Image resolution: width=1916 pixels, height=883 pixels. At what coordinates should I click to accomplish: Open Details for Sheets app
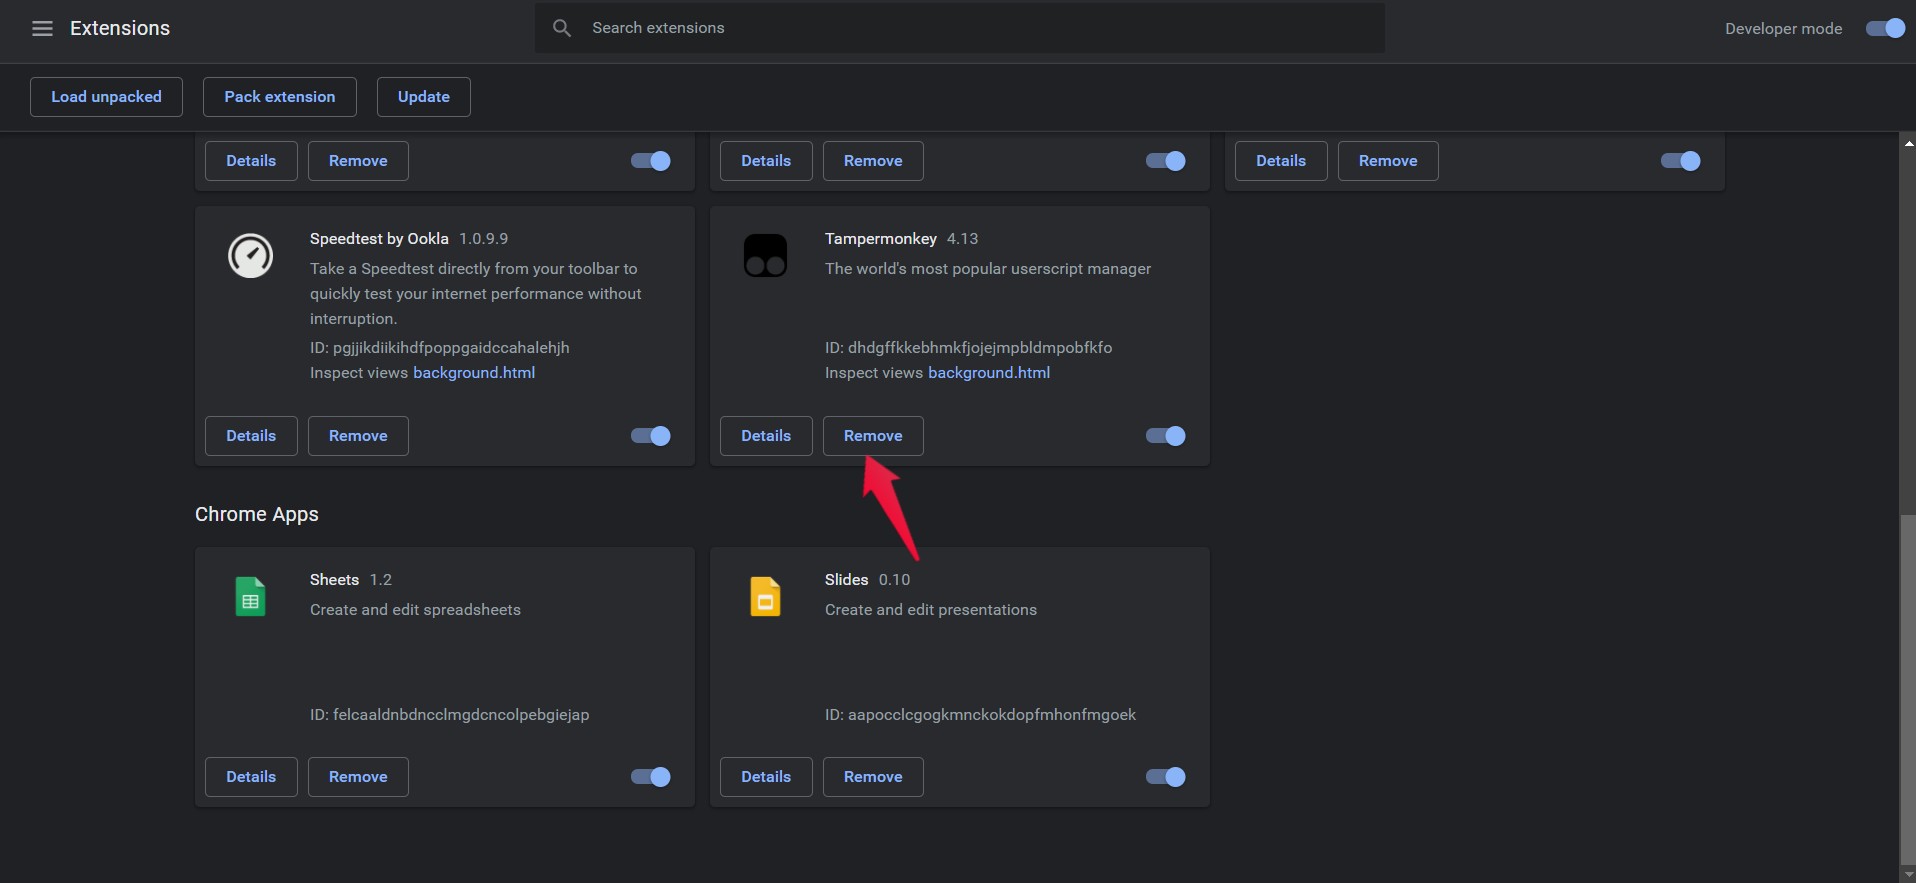click(251, 777)
